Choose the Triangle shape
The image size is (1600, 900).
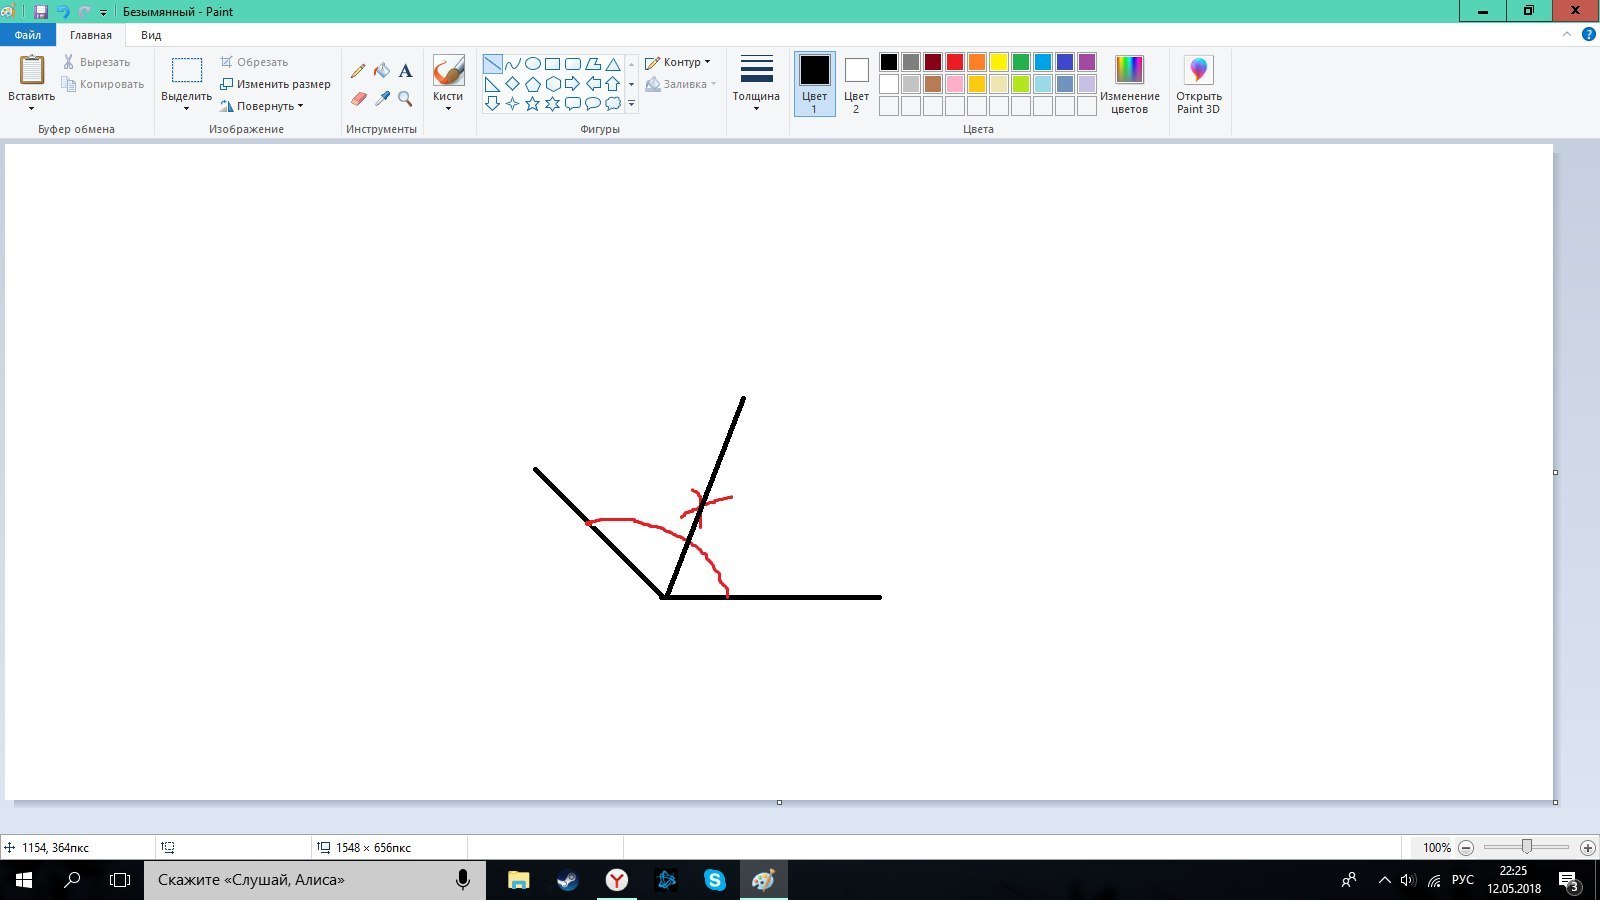tap(613, 64)
